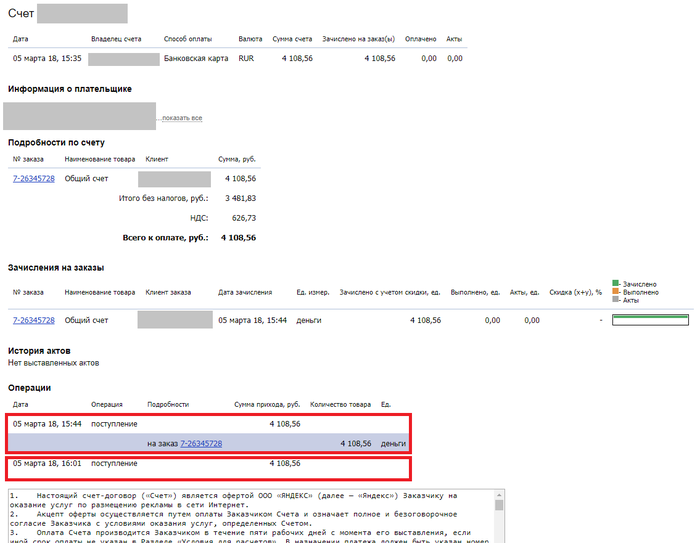
Task: Click the 'Сумма прихода, руб.' column header
Action: click(x=267, y=404)
